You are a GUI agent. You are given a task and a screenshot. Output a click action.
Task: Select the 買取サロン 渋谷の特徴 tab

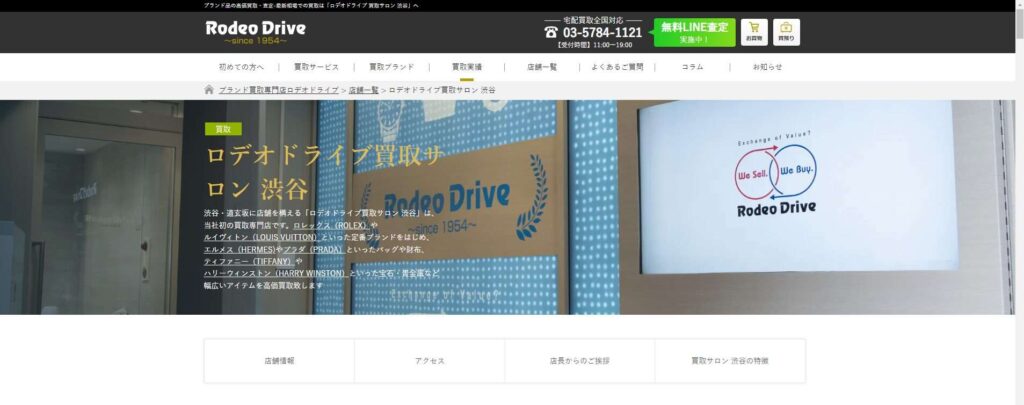[x=730, y=361]
